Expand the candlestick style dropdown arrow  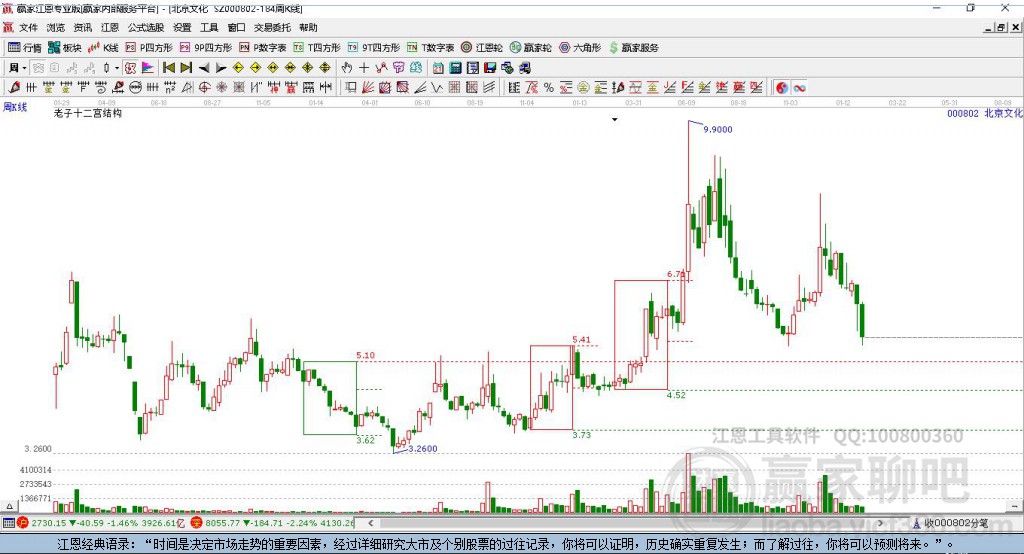tap(117, 68)
